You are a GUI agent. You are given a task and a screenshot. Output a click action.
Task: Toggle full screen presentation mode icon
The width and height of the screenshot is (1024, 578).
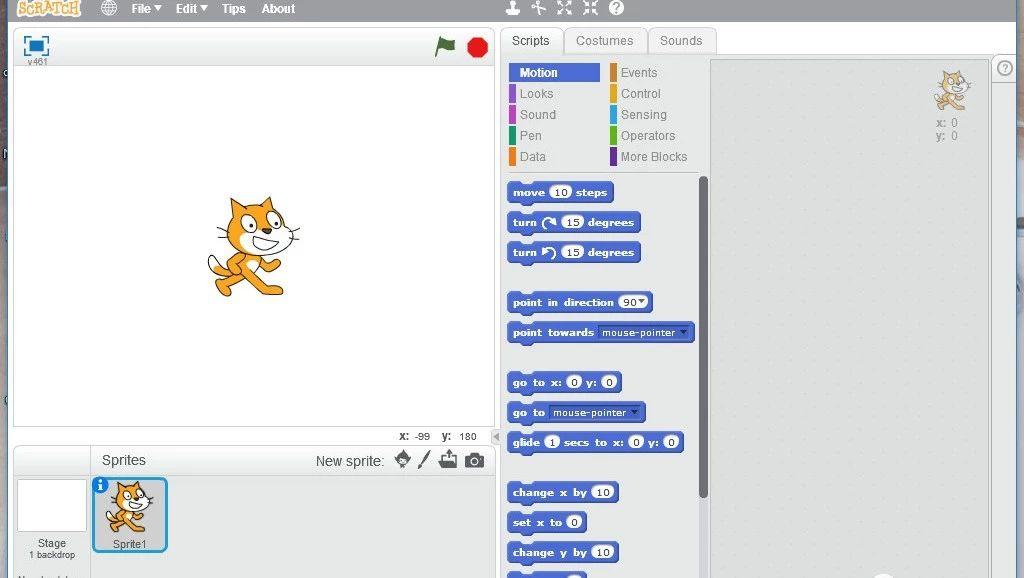tap(36, 46)
